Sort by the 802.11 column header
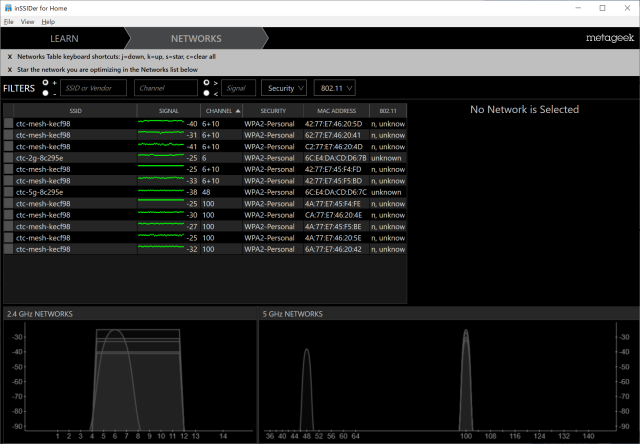 pyautogui.click(x=388, y=111)
